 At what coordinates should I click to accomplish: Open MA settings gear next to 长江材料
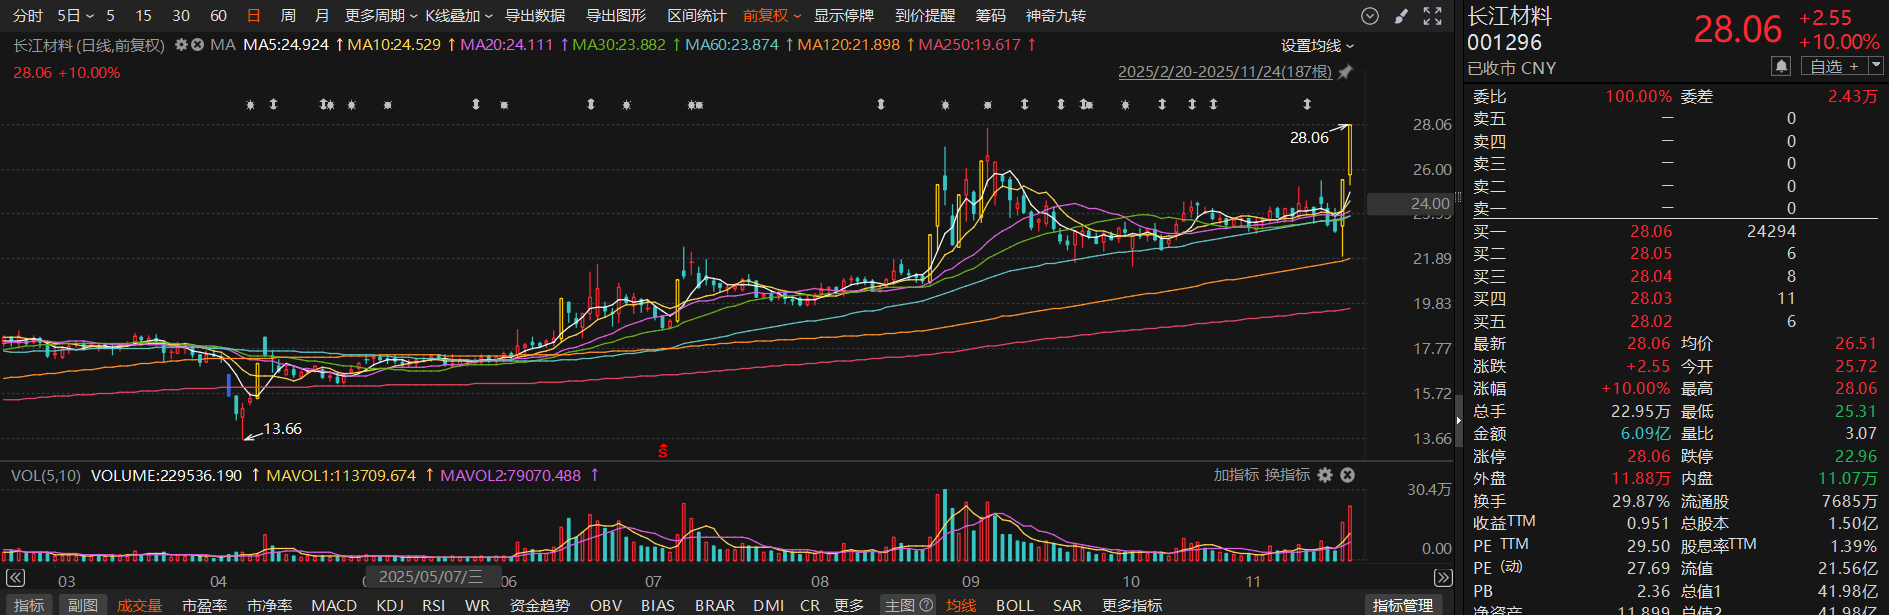pyautogui.click(x=181, y=45)
